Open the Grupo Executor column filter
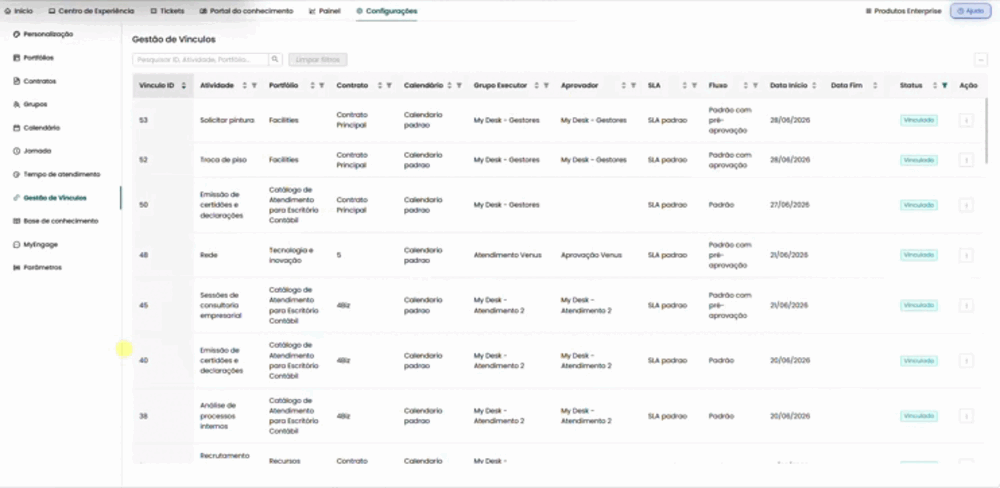The image size is (1000, 488). point(546,85)
